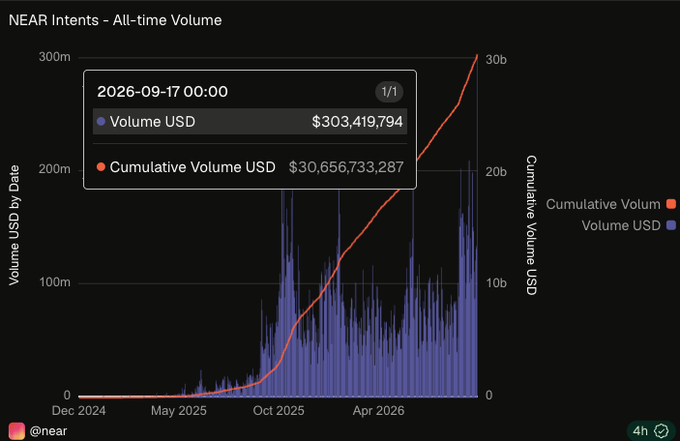
Task: Click the 10b right axis tick
Action: [x=496, y=283]
